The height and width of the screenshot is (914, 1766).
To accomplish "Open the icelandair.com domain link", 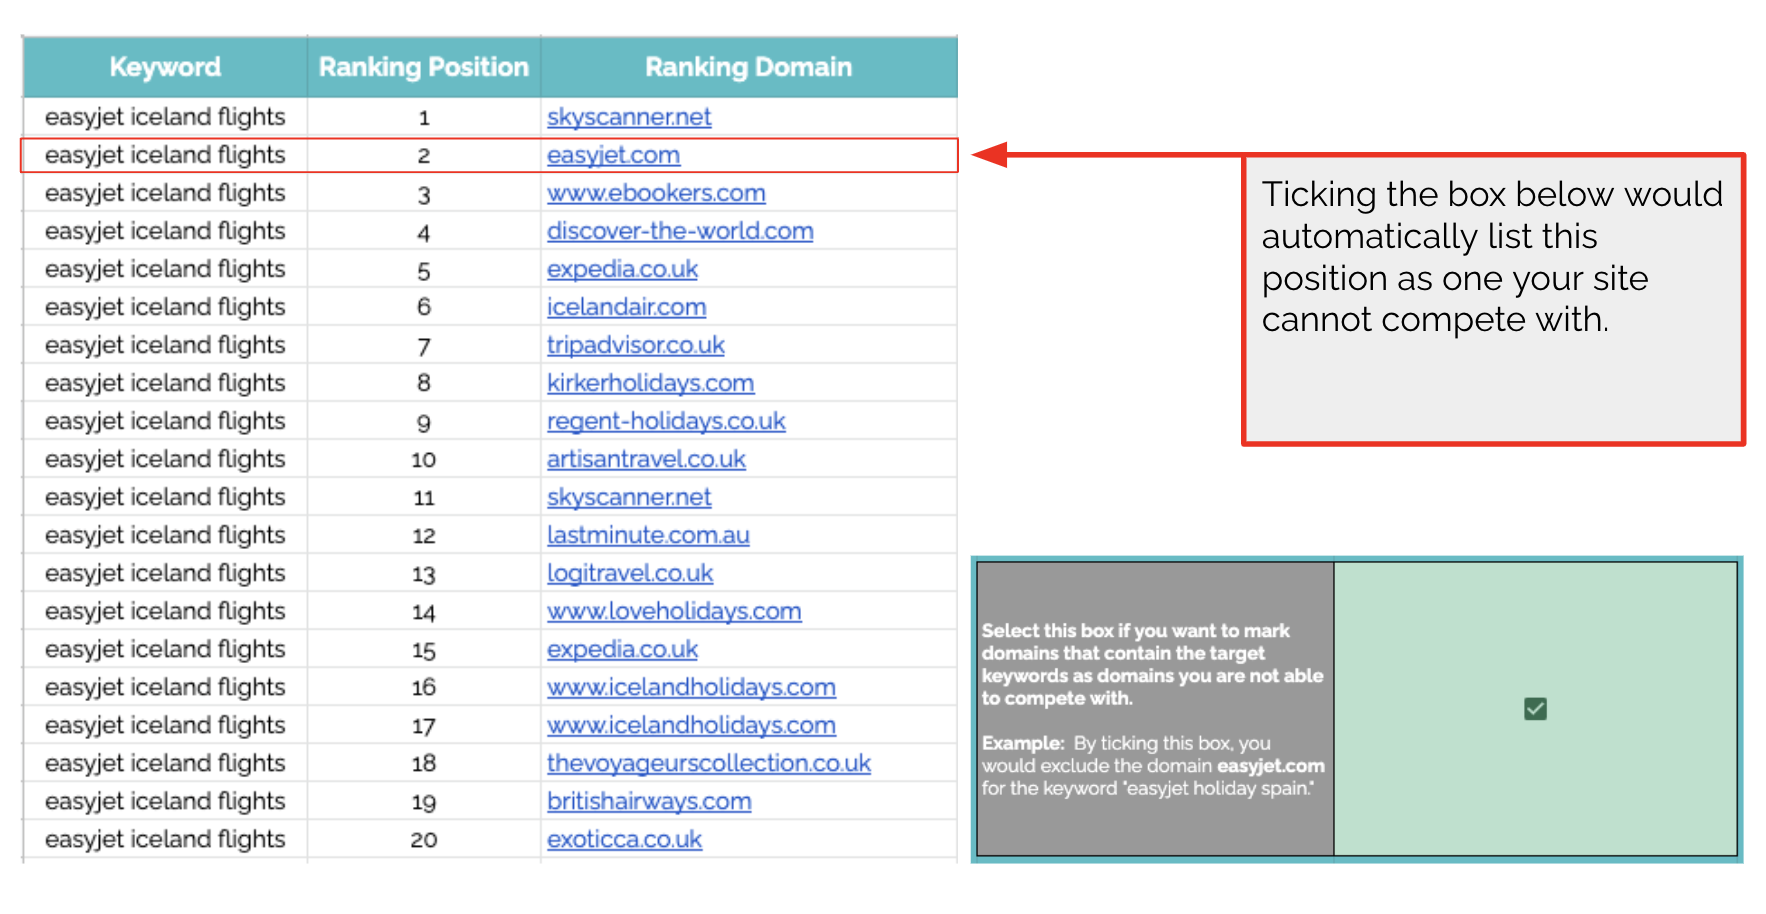I will pyautogui.click(x=626, y=308).
